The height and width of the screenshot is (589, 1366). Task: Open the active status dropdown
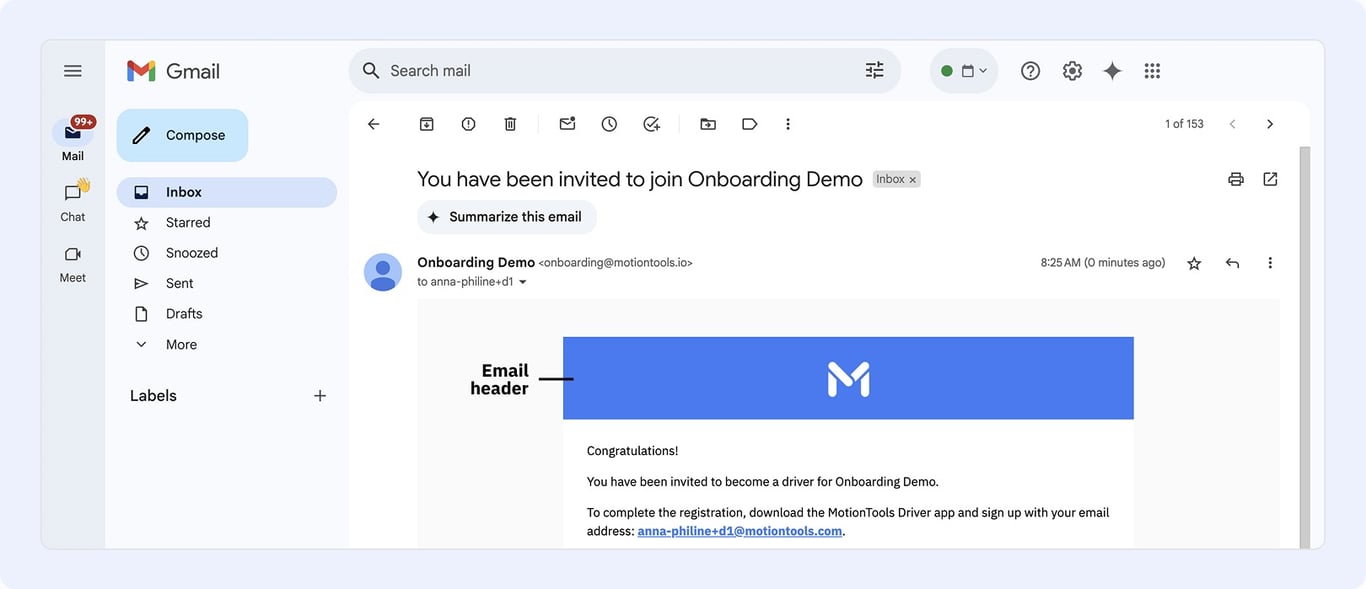pyautogui.click(x=964, y=71)
